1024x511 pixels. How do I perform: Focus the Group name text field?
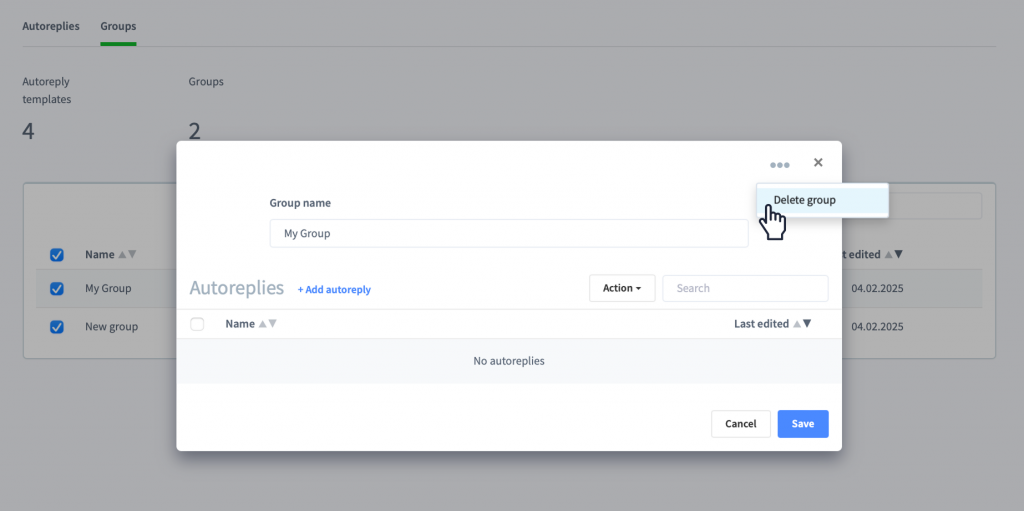tap(509, 233)
